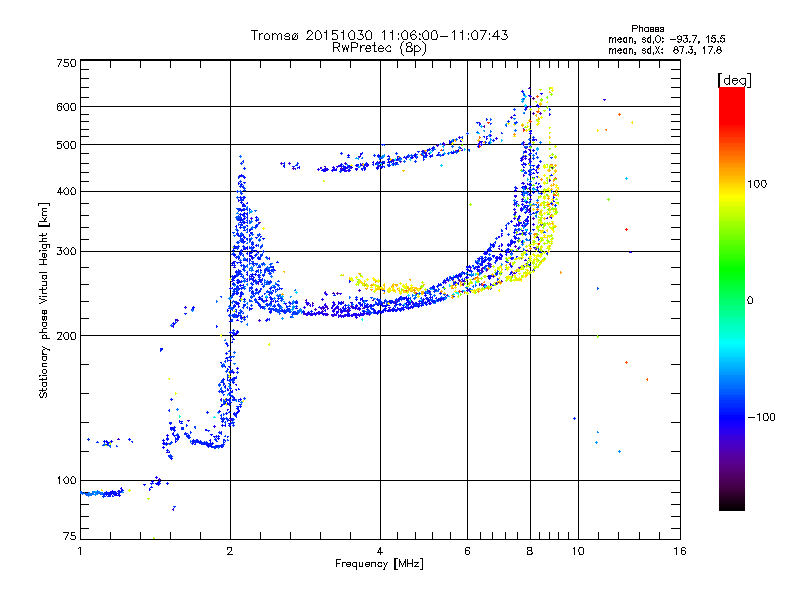Click the plot title 'Tromsø 20151030 11:06:00-11:07:43'
The width and height of the screenshot is (800, 600).
(x=379, y=35)
